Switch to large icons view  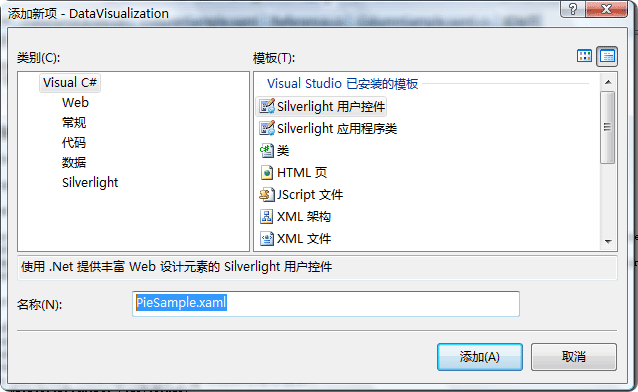[584, 56]
